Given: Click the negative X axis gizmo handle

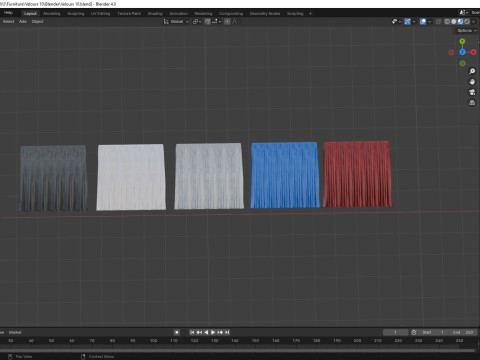Looking at the screenshot, I should click(451, 52).
